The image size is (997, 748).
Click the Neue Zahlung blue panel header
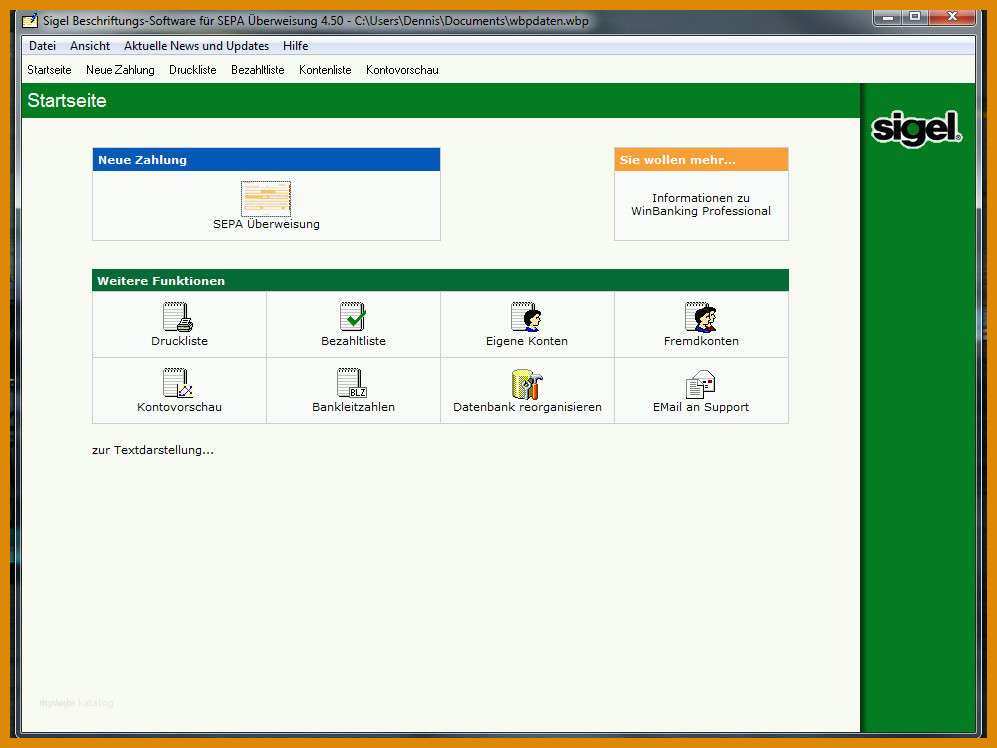(266, 160)
